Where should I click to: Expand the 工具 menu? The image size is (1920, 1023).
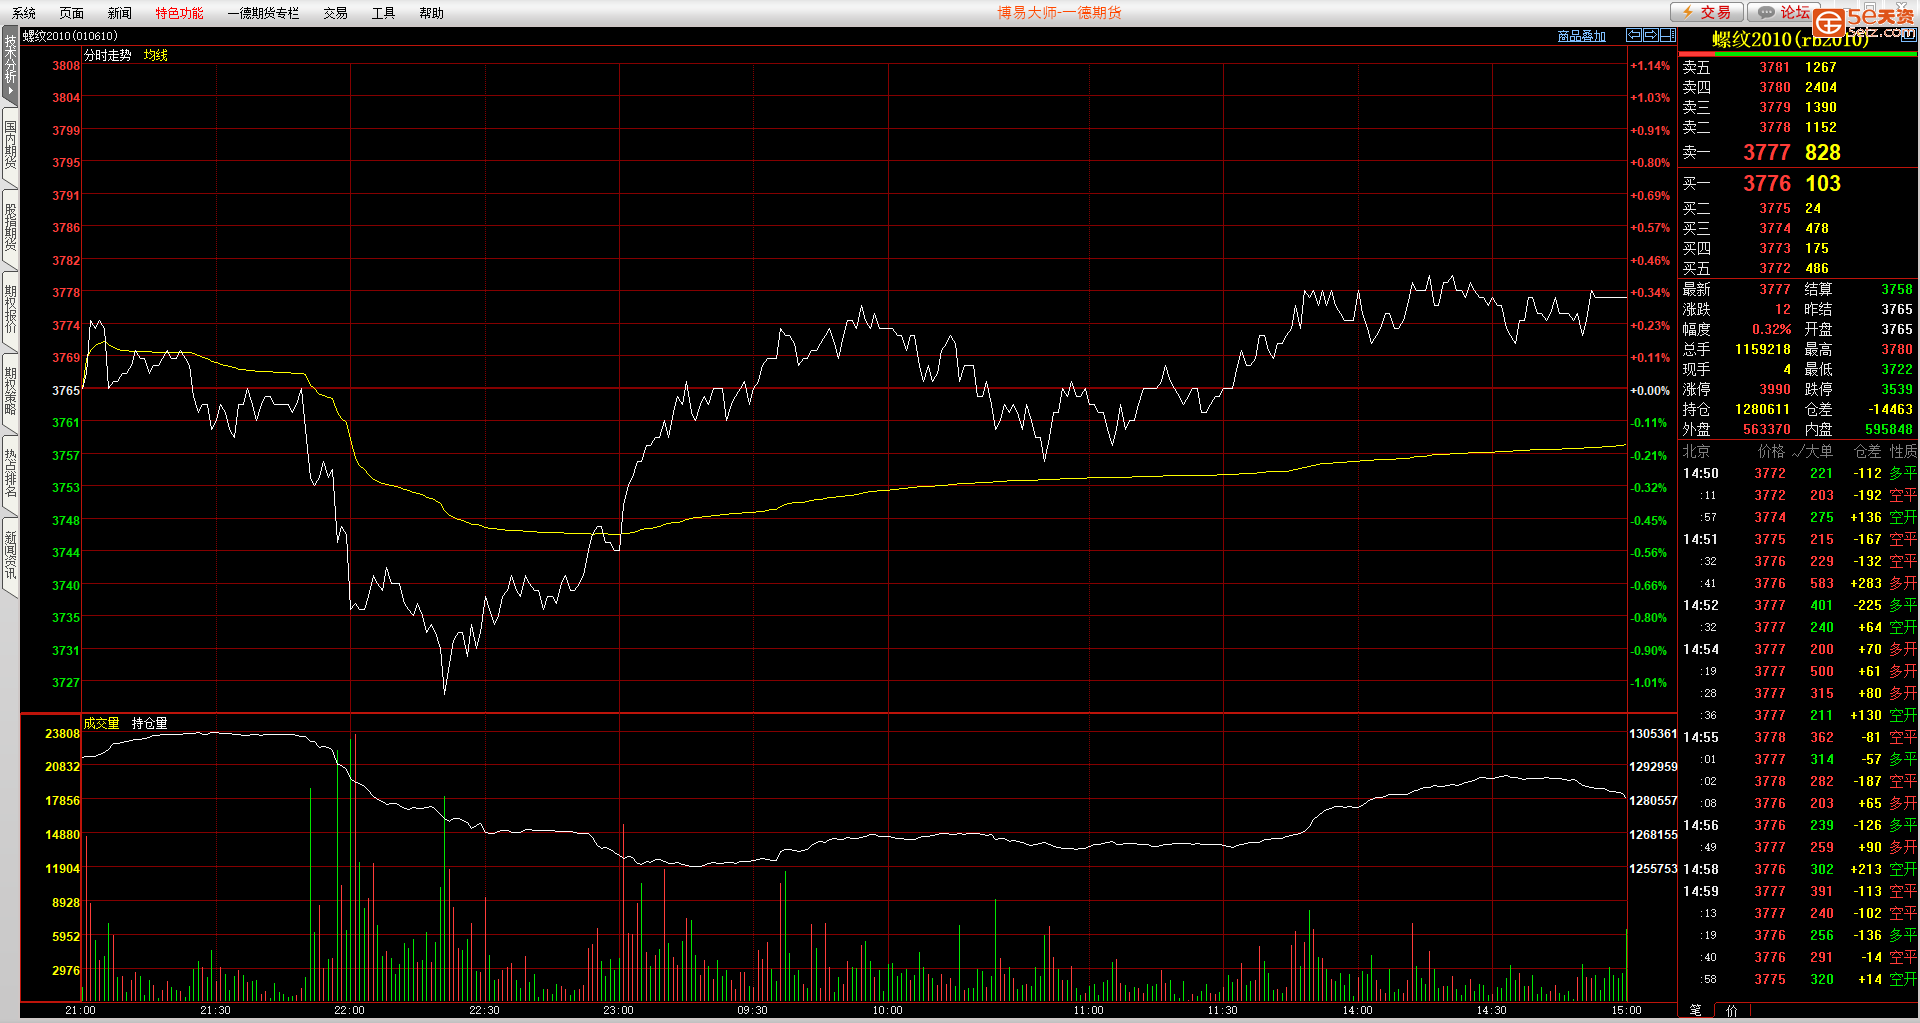coord(383,13)
